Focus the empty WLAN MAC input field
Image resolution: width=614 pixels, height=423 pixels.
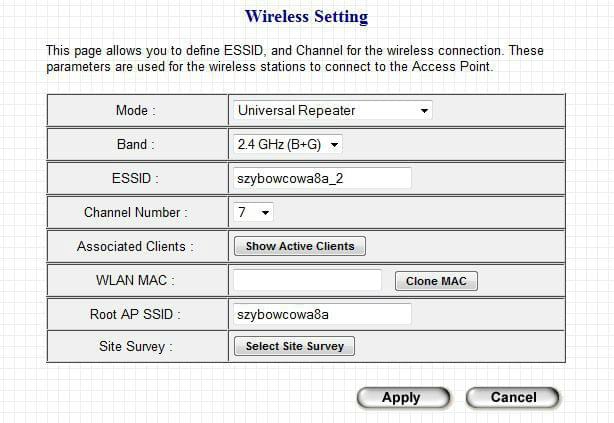[x=307, y=281]
